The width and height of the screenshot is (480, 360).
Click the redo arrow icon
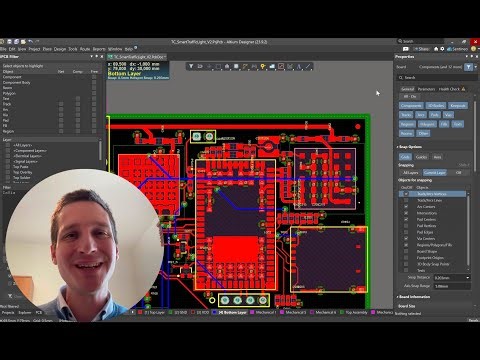37,41
